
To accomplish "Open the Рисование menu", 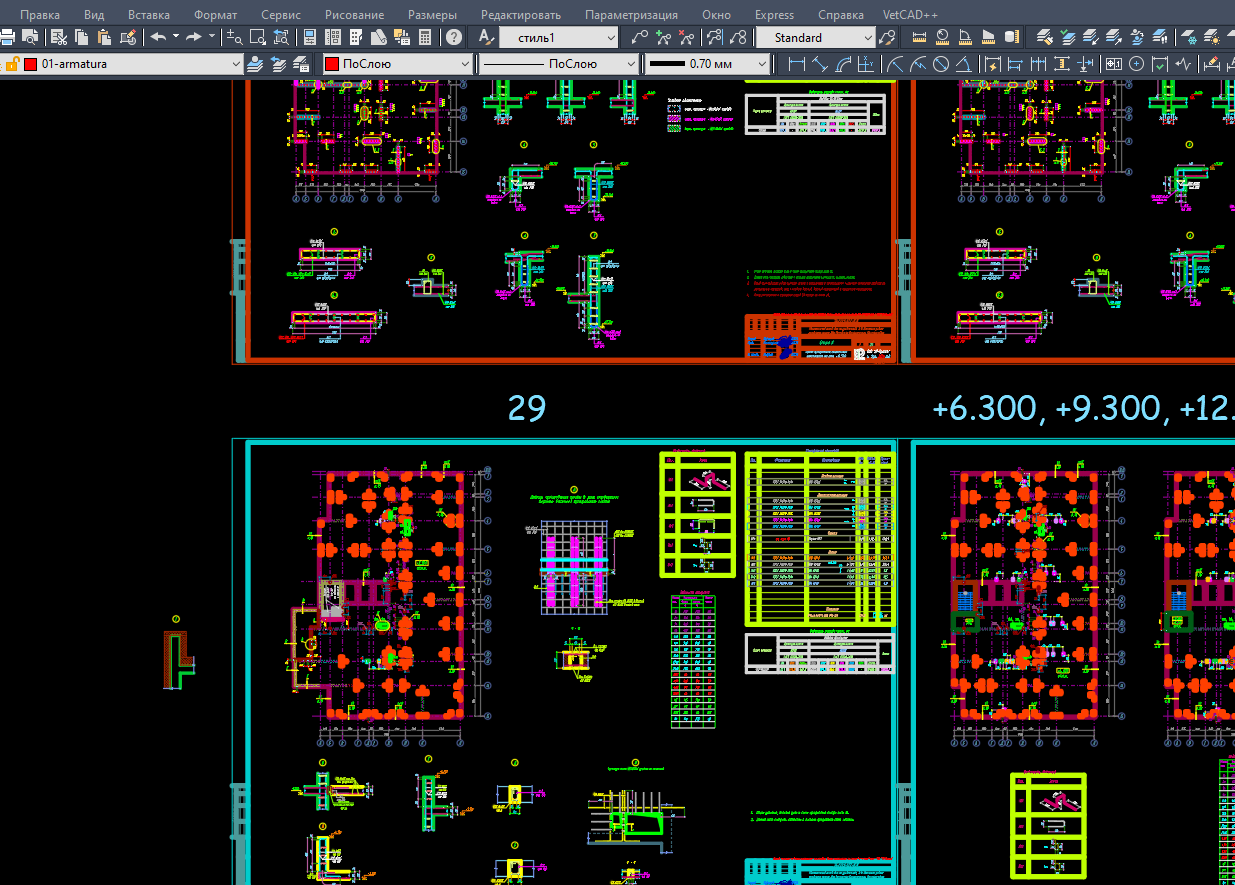I will (355, 14).
